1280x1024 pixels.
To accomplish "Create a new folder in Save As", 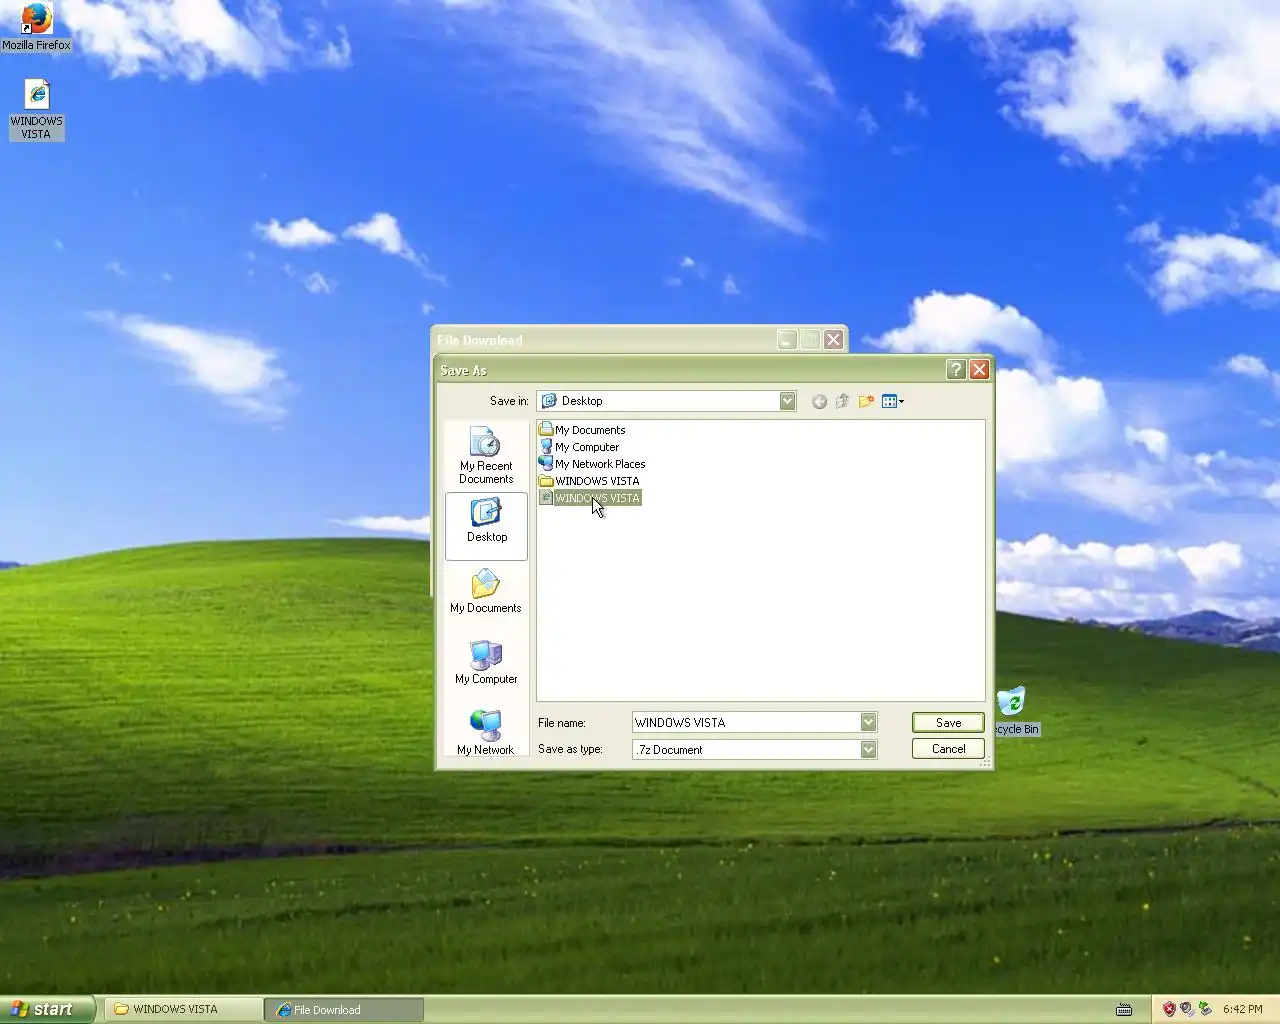I will [x=866, y=401].
